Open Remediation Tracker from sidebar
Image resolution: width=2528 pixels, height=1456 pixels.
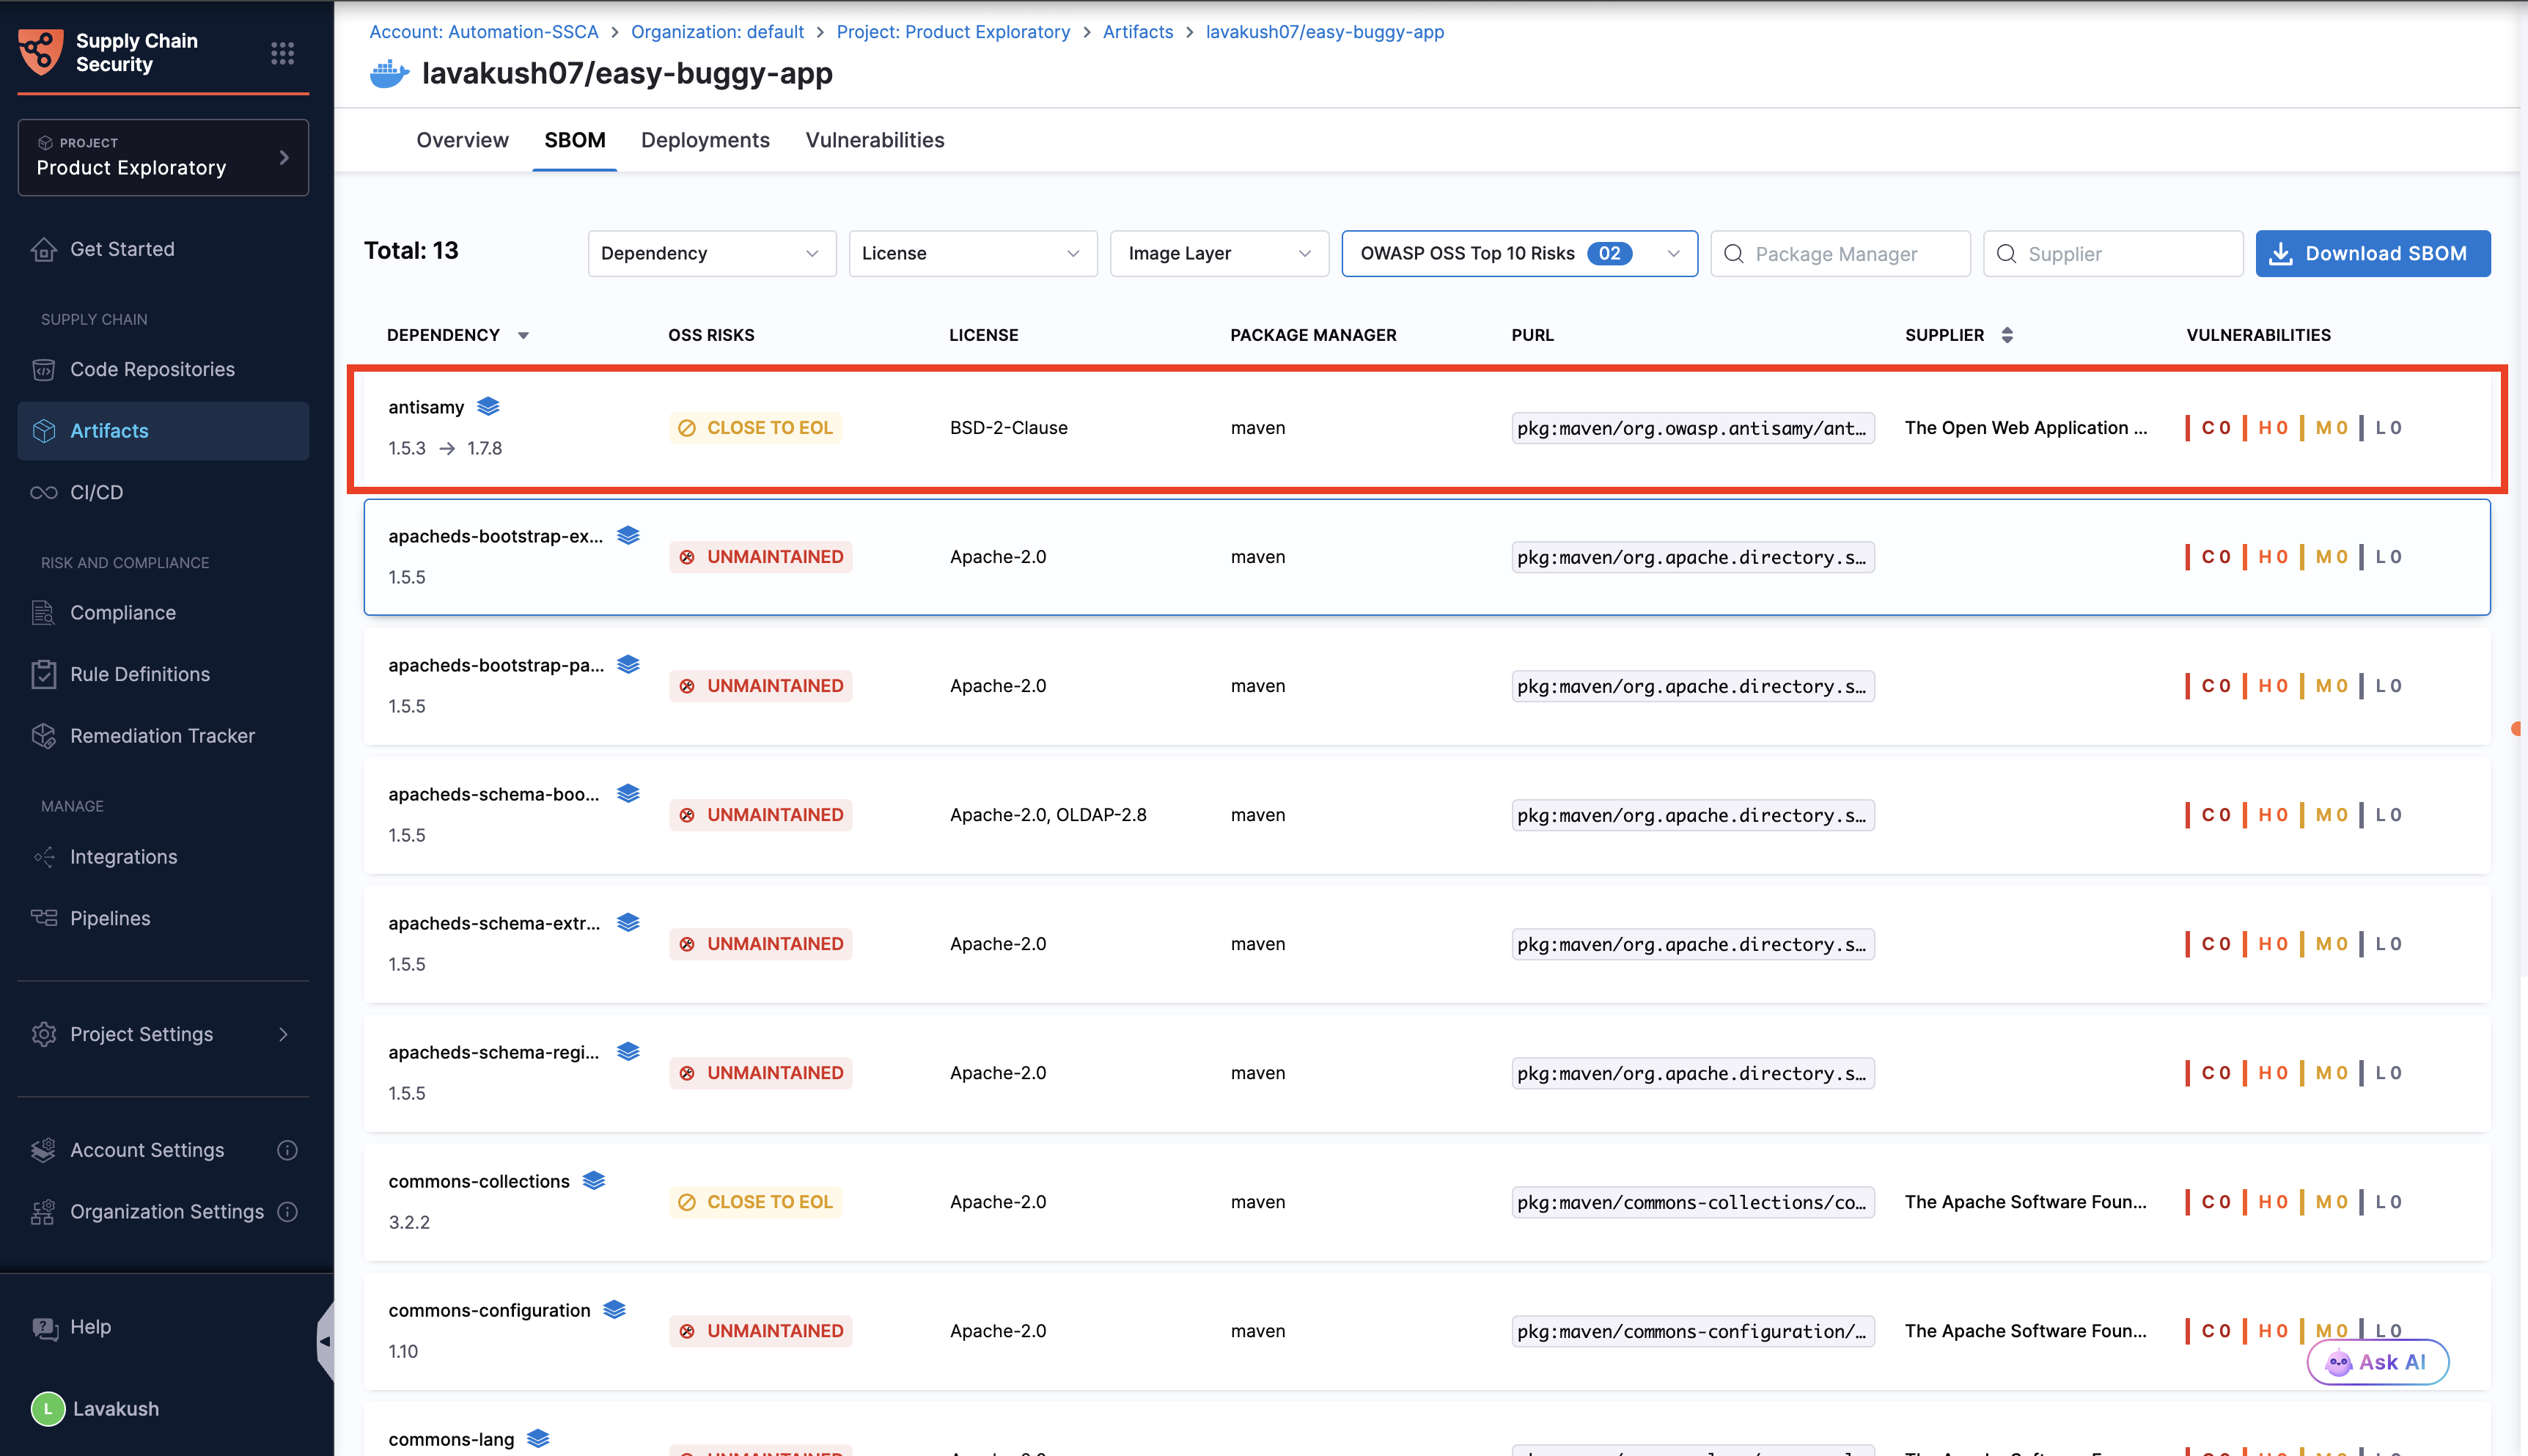point(162,735)
